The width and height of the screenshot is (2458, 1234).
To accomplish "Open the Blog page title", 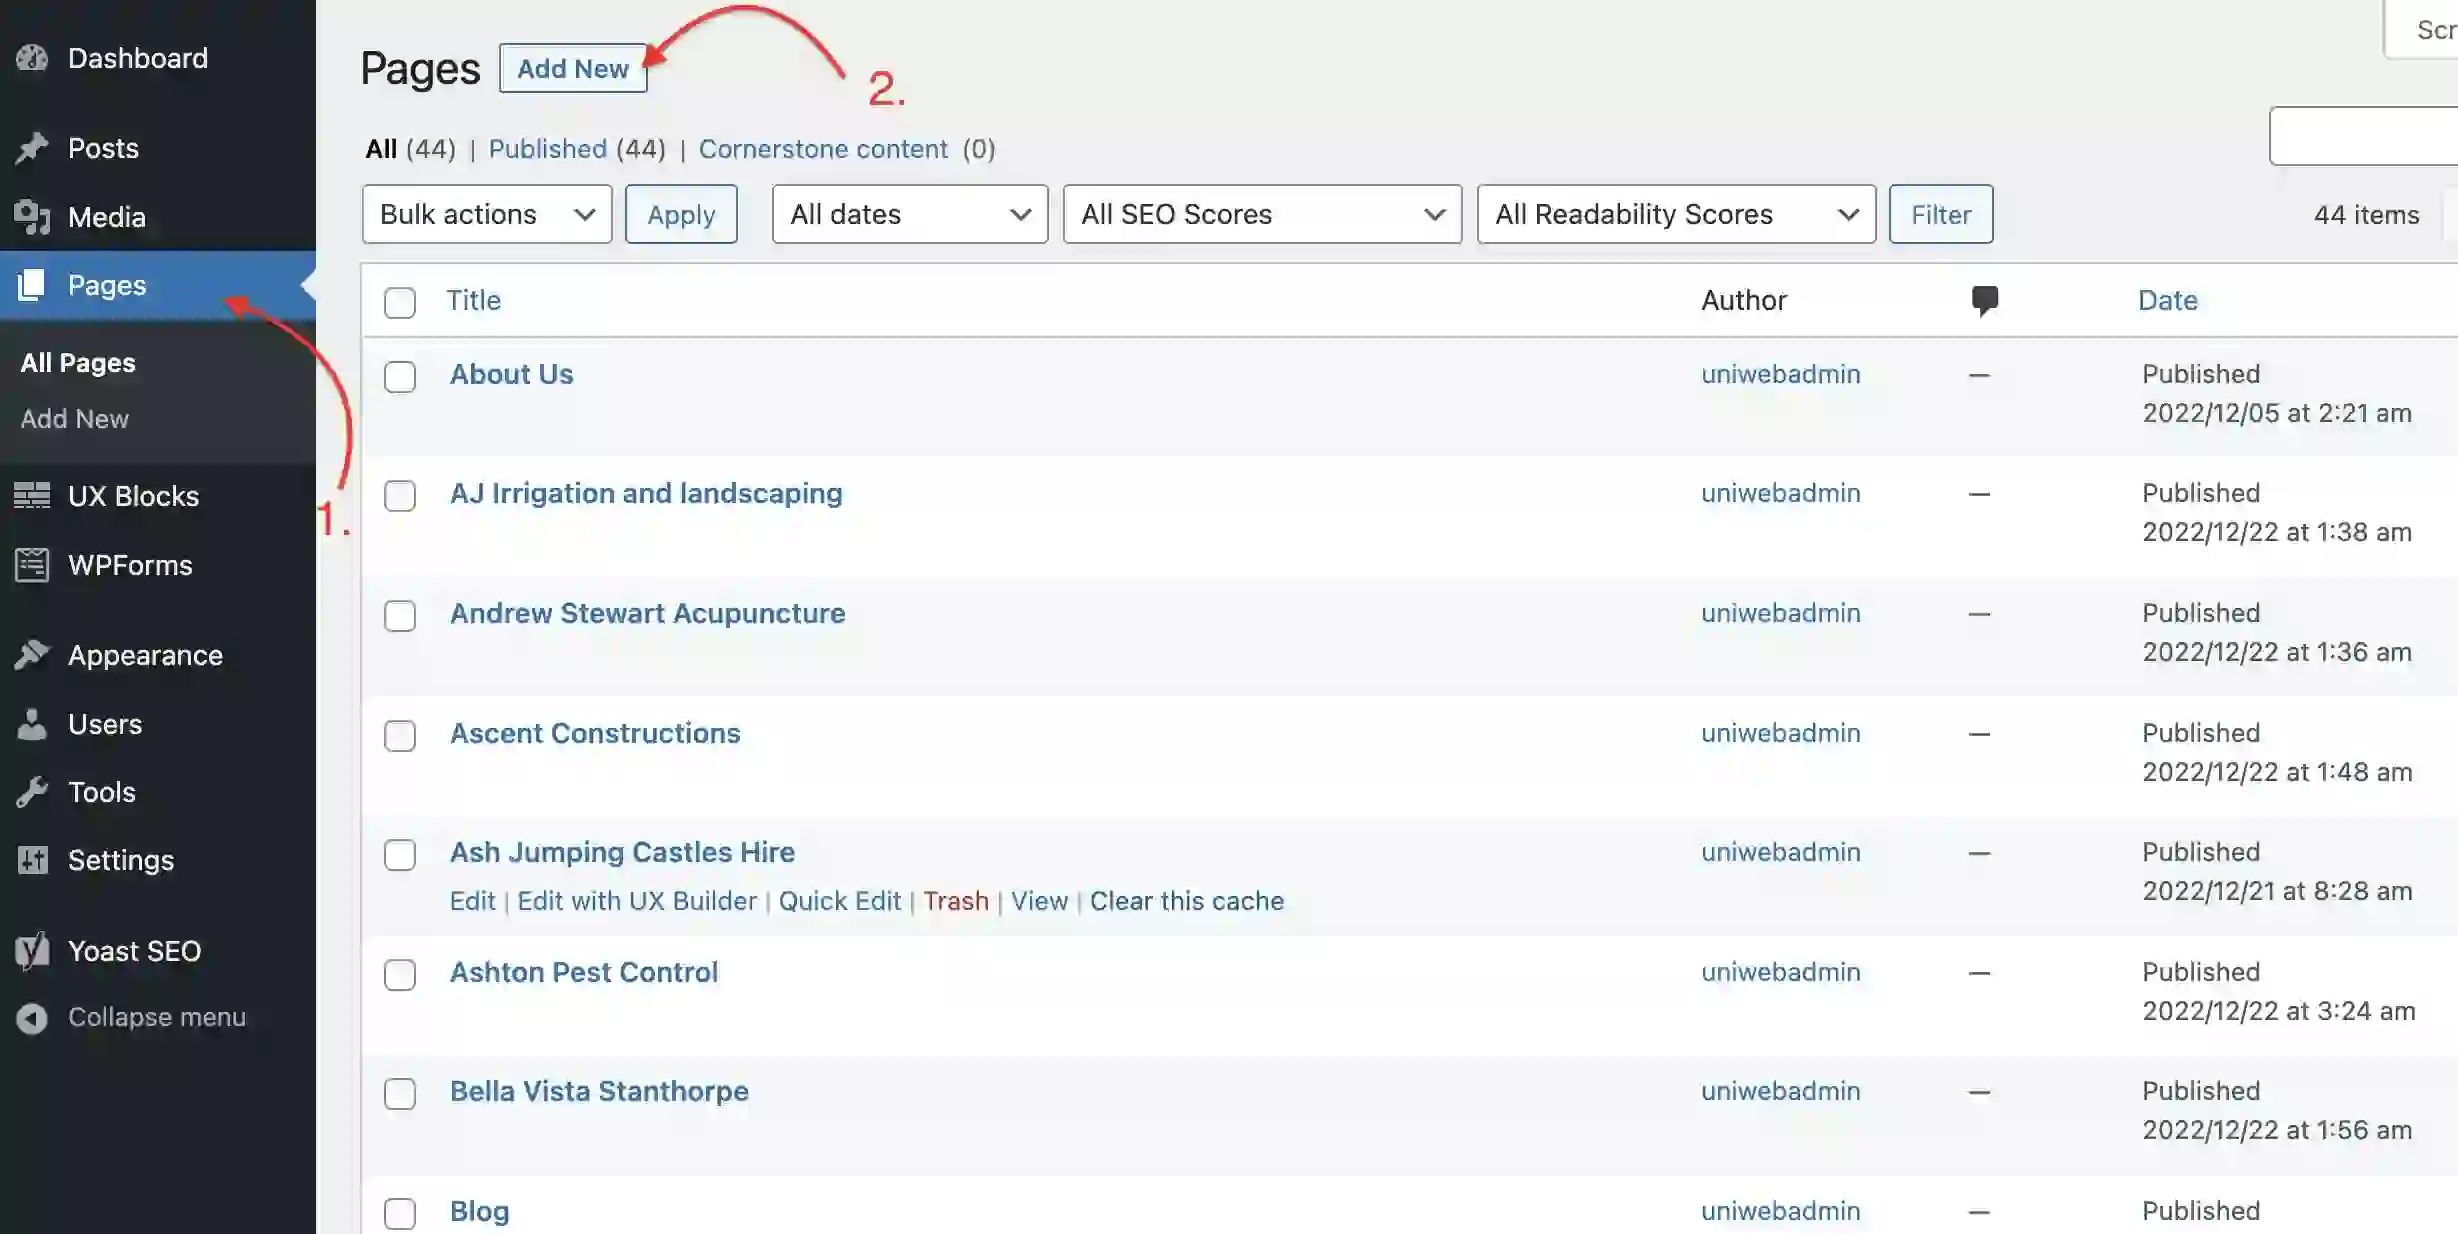I will click(480, 1211).
